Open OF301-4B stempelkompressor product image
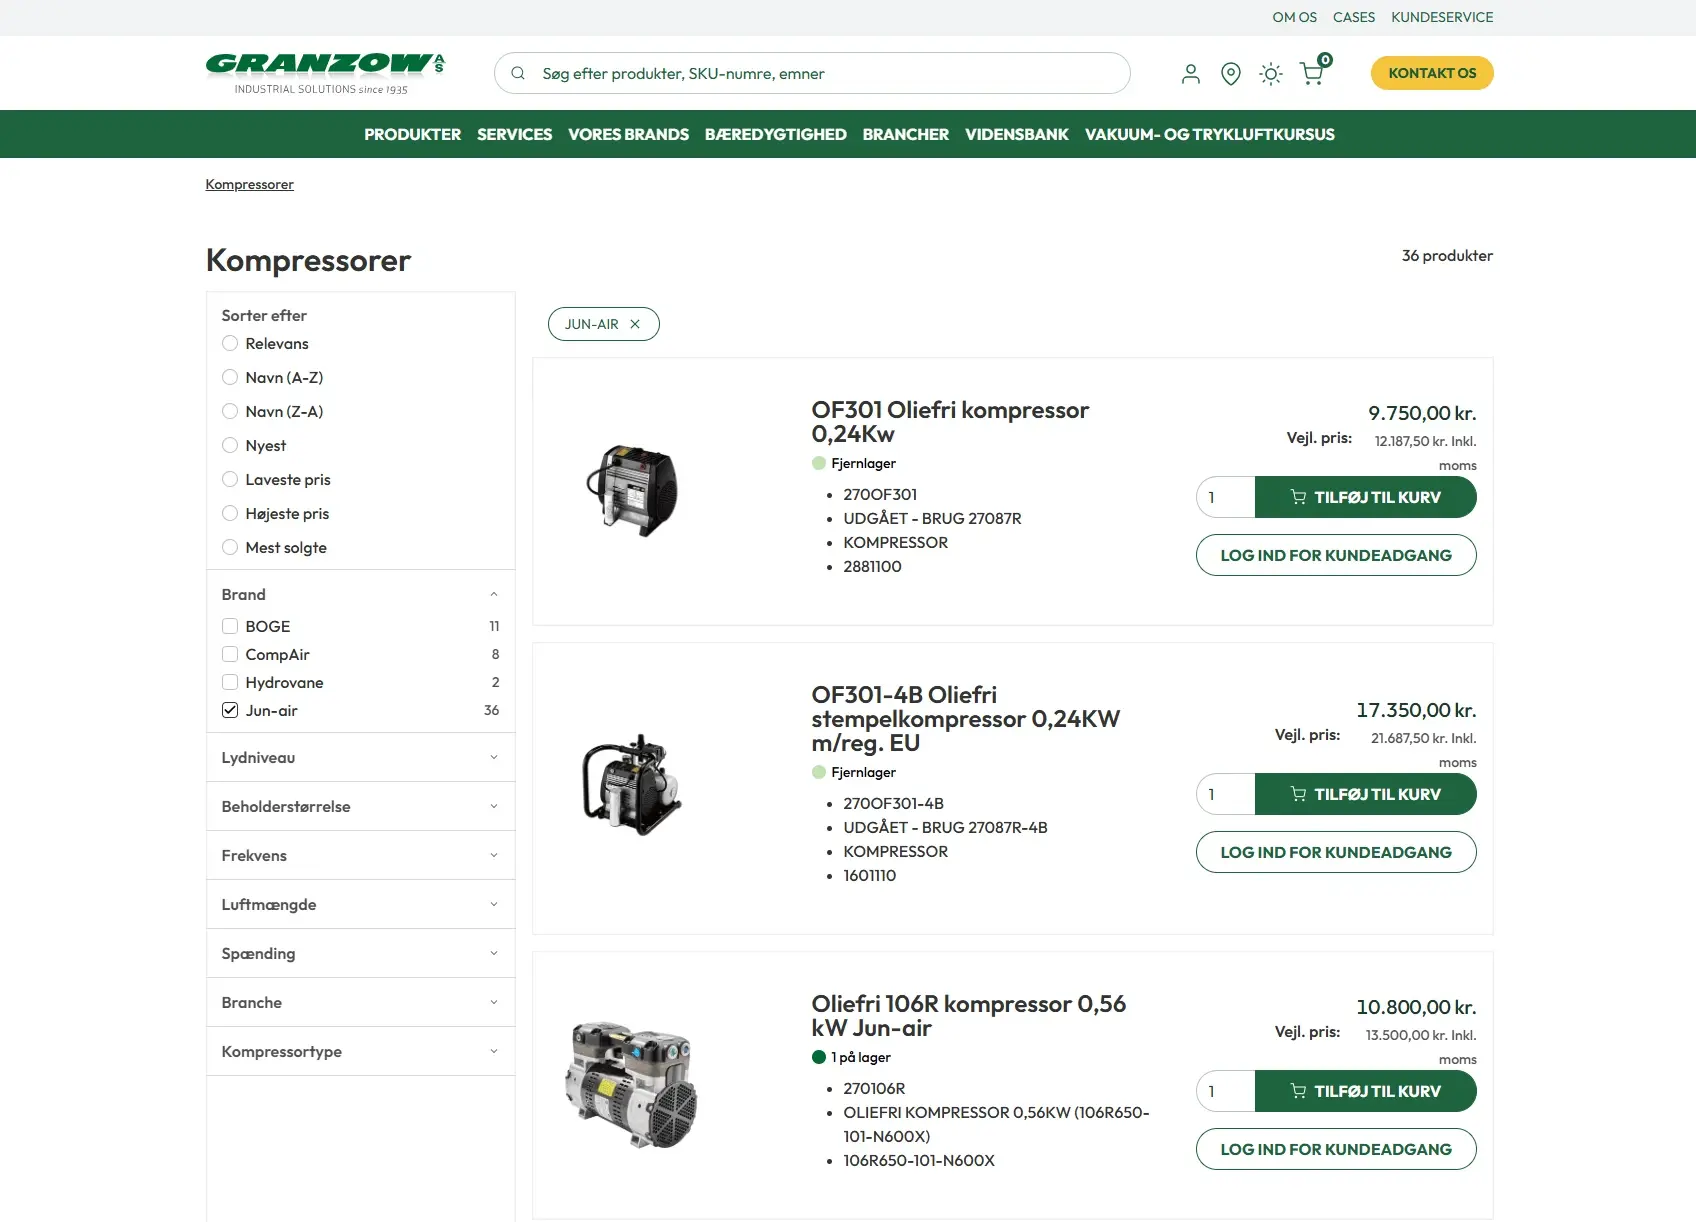 (632, 785)
